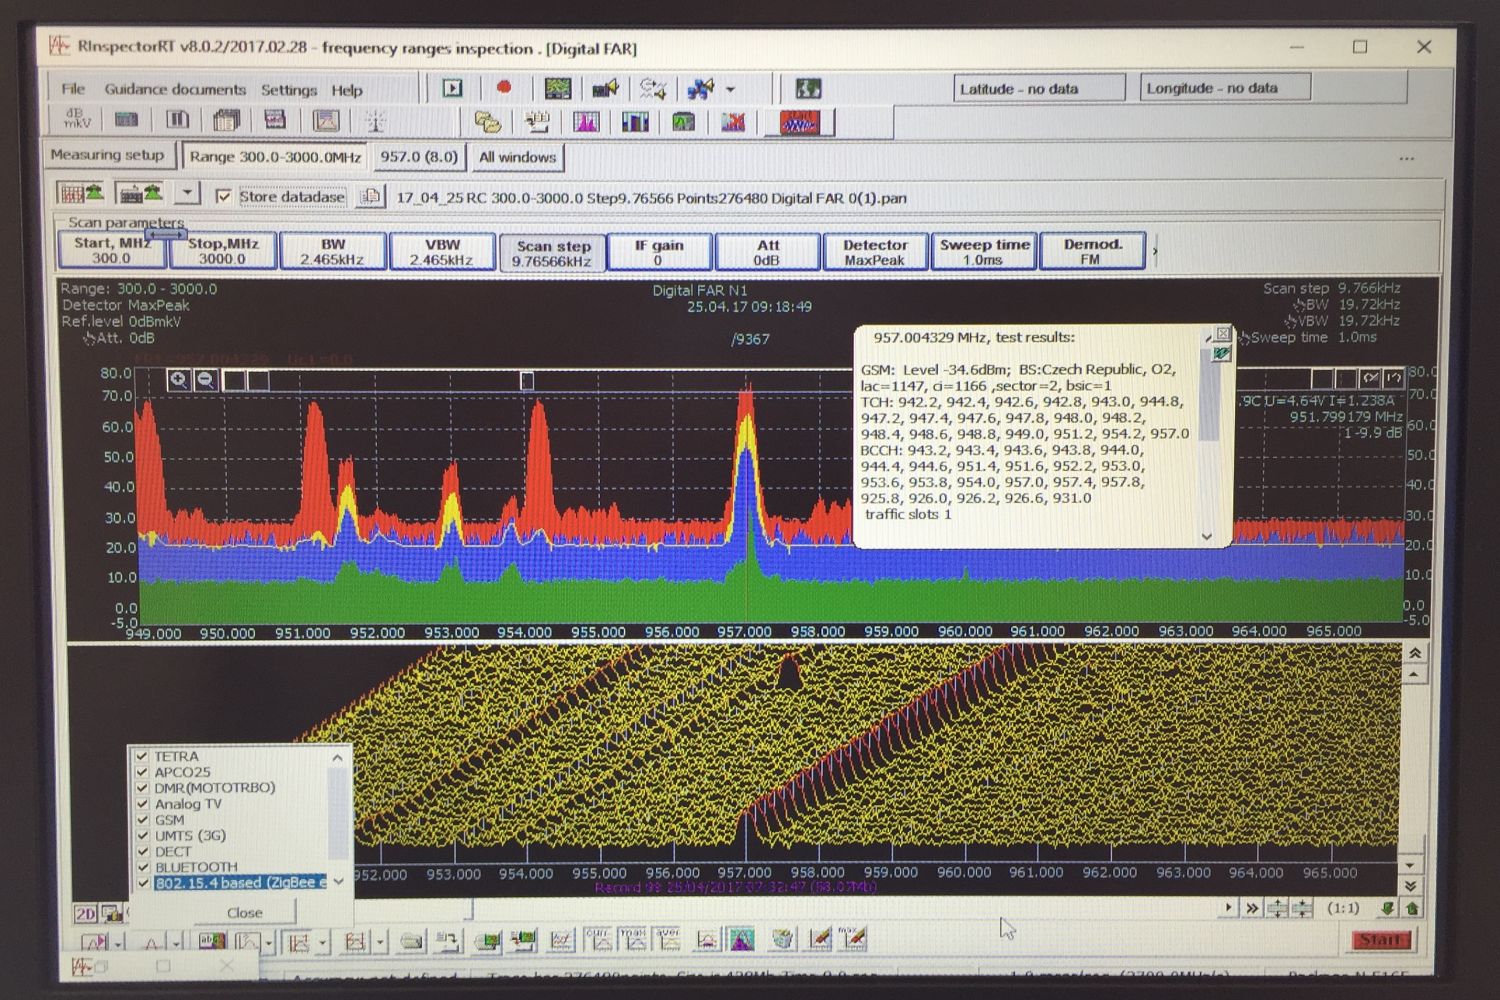Viewport: 1500px width, 1000px height.
Task: Click the red Start waveform toolbar icon
Action: [799, 122]
